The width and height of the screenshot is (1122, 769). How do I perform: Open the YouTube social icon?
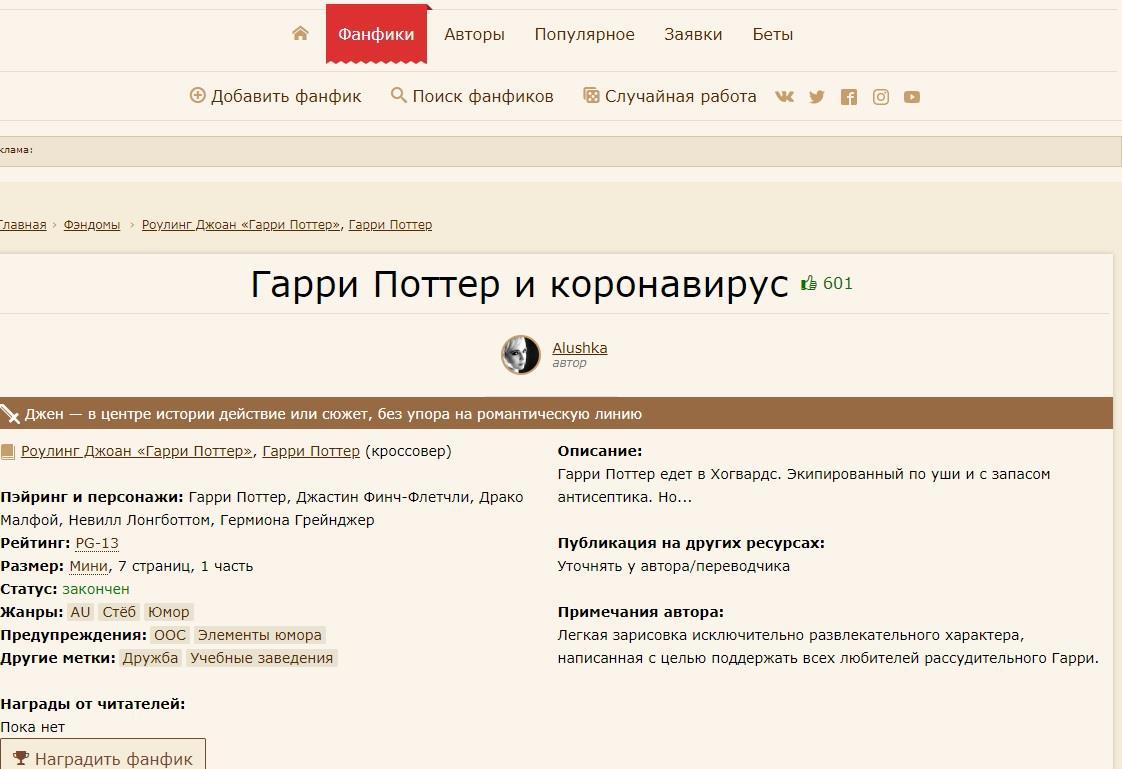(912, 97)
